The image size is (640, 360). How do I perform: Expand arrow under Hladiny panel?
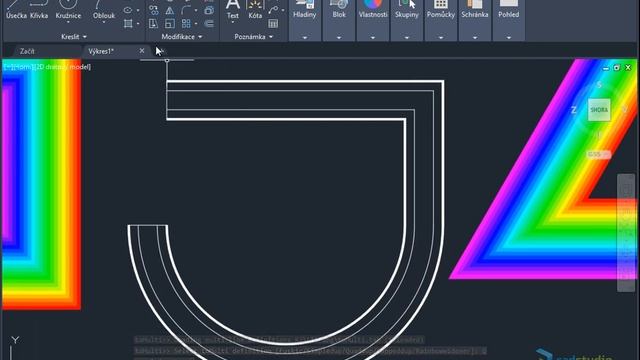(304, 38)
